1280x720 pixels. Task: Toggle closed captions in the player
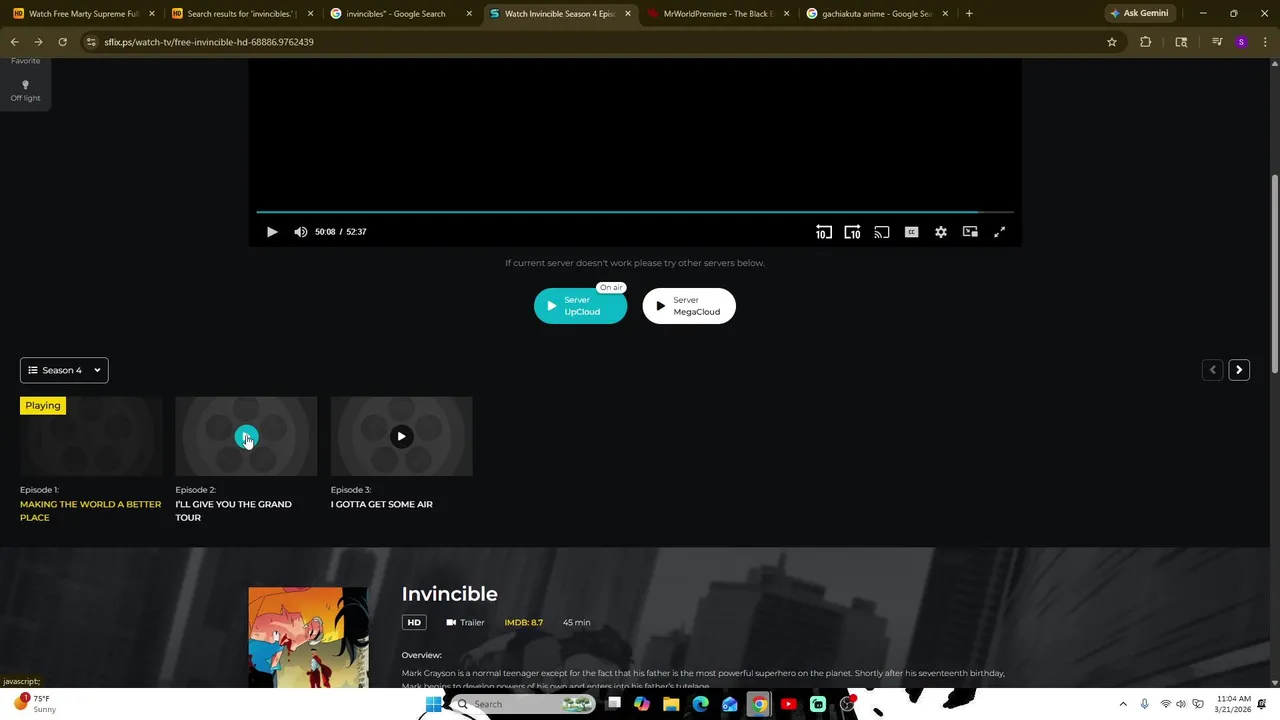(911, 232)
